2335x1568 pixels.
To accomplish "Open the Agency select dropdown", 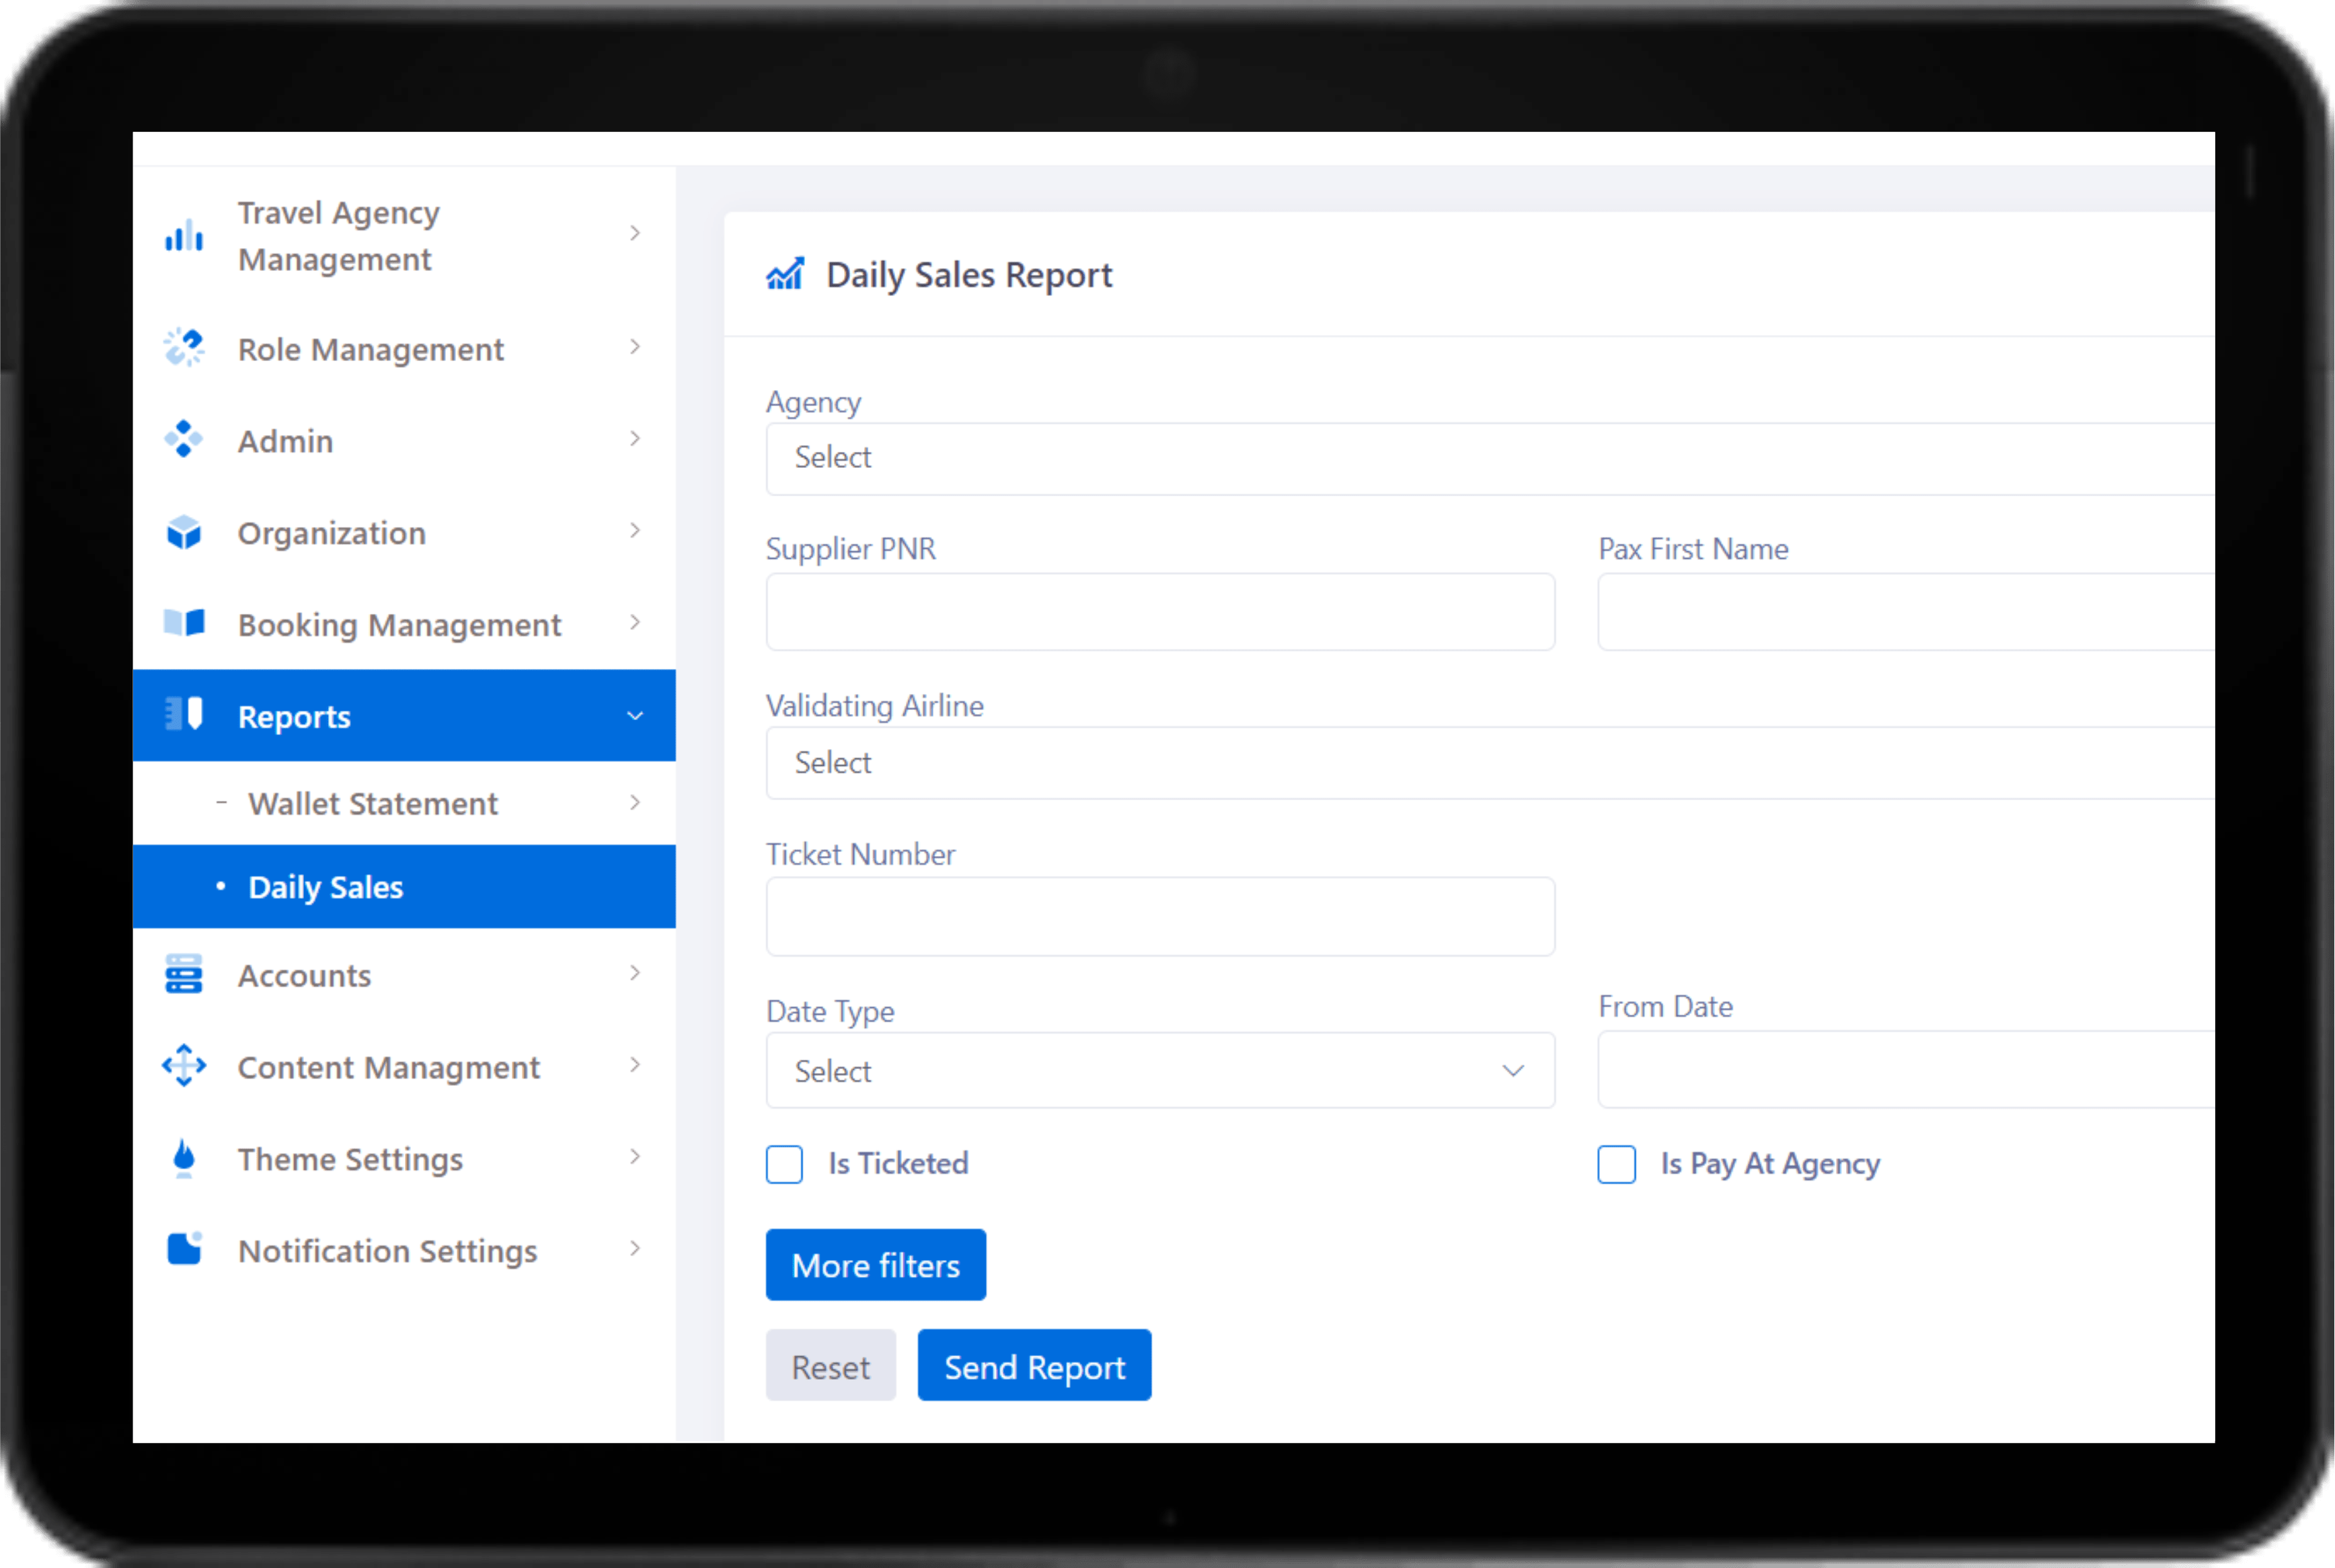I will point(1490,458).
